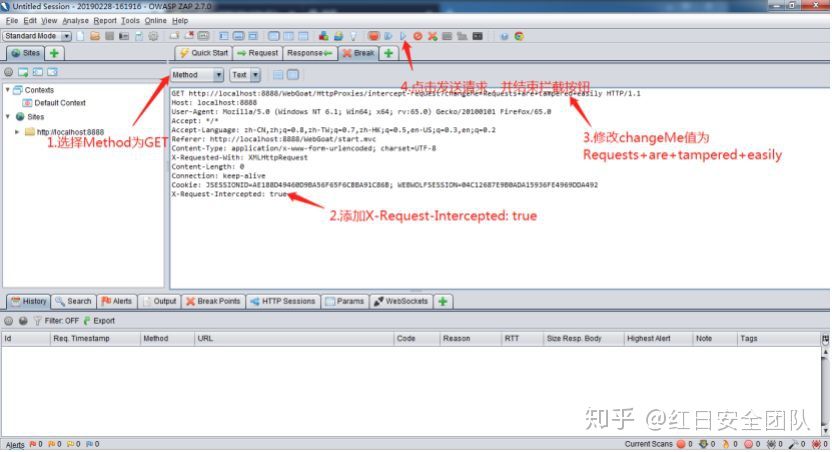Image resolution: width=832 pixels, height=452 pixels.
Task: Click the Filter: OFF button
Action: pos(56,321)
